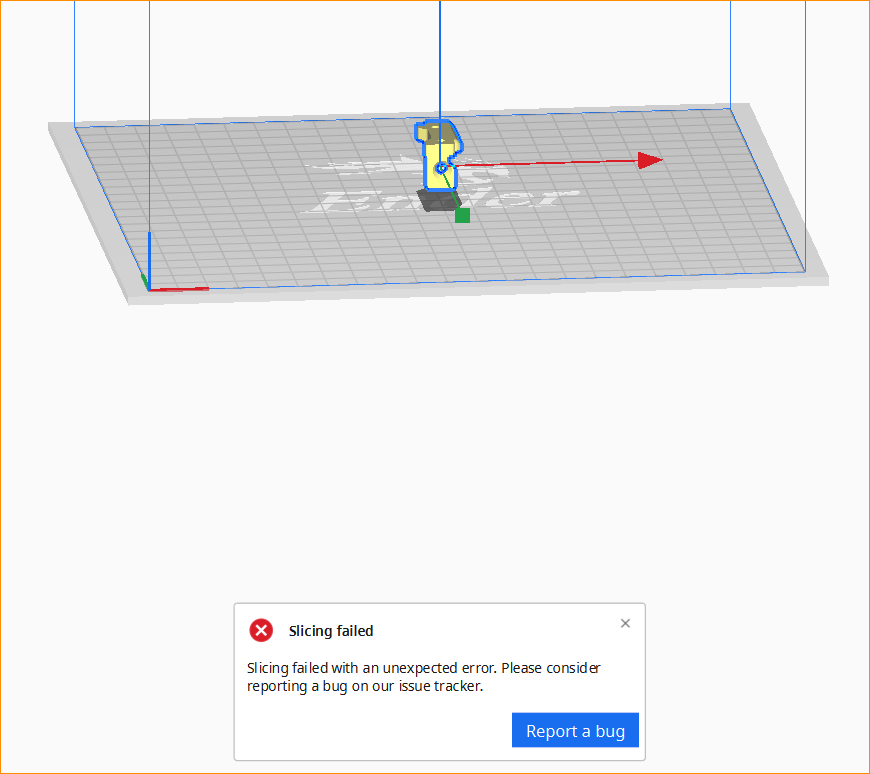Read the slicing error message text
The width and height of the screenshot is (870, 774).
(x=424, y=677)
